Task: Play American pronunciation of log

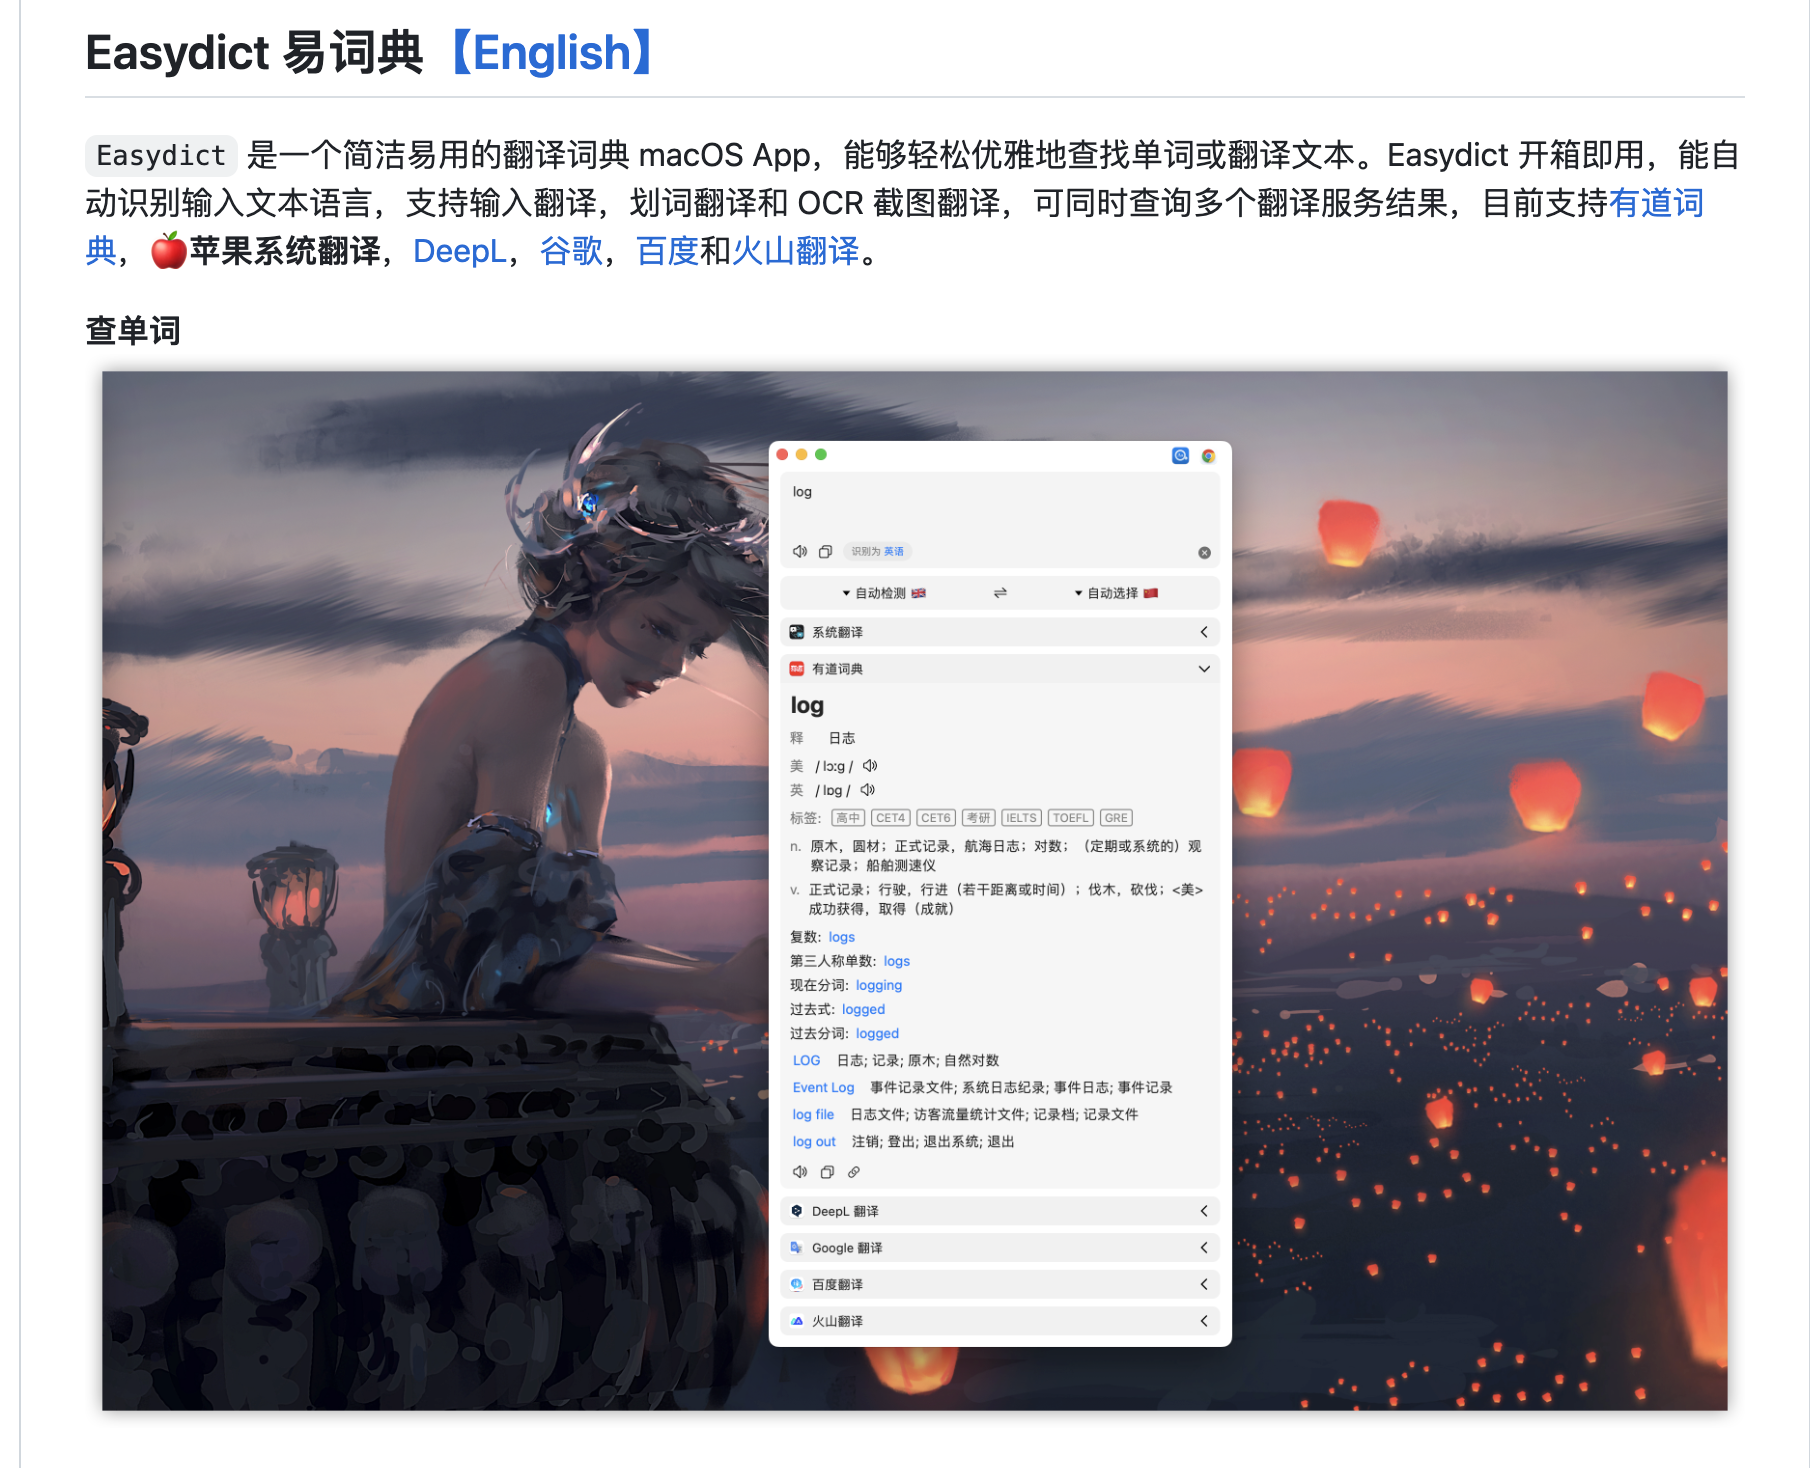Action: tap(870, 766)
